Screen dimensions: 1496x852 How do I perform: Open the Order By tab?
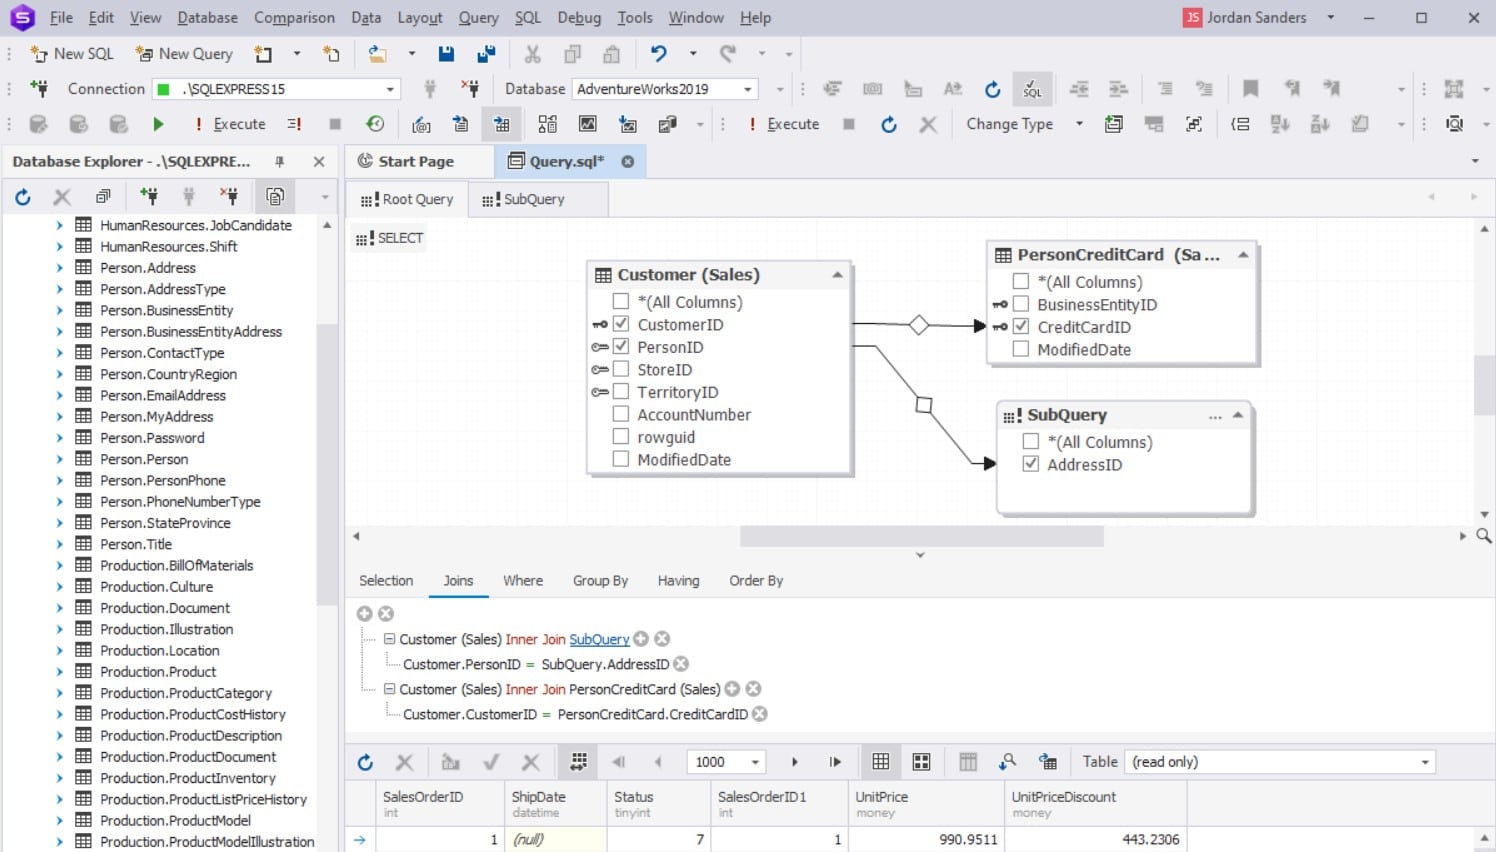(x=756, y=581)
